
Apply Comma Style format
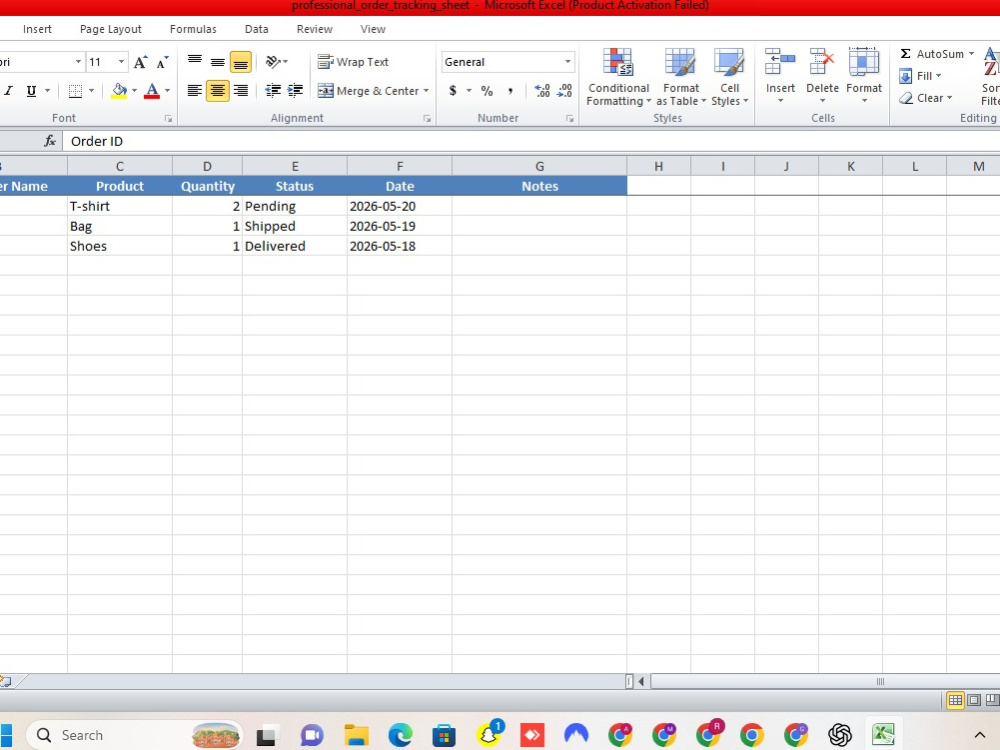pos(510,91)
